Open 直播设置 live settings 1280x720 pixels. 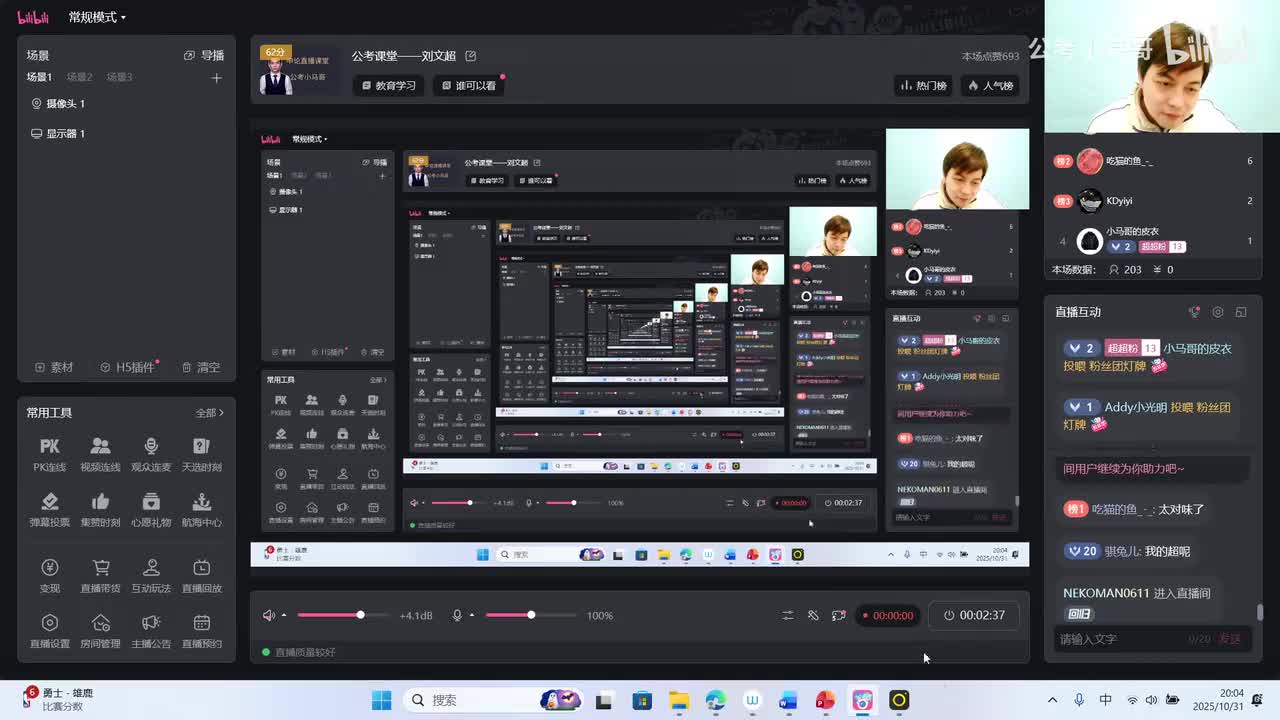click(50, 631)
